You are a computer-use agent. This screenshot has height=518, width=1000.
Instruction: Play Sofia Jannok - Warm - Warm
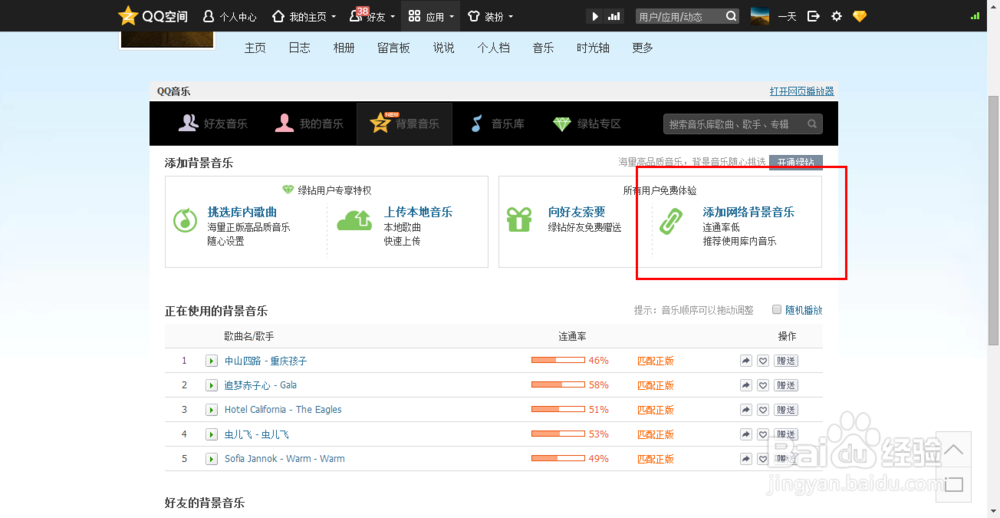click(x=211, y=459)
